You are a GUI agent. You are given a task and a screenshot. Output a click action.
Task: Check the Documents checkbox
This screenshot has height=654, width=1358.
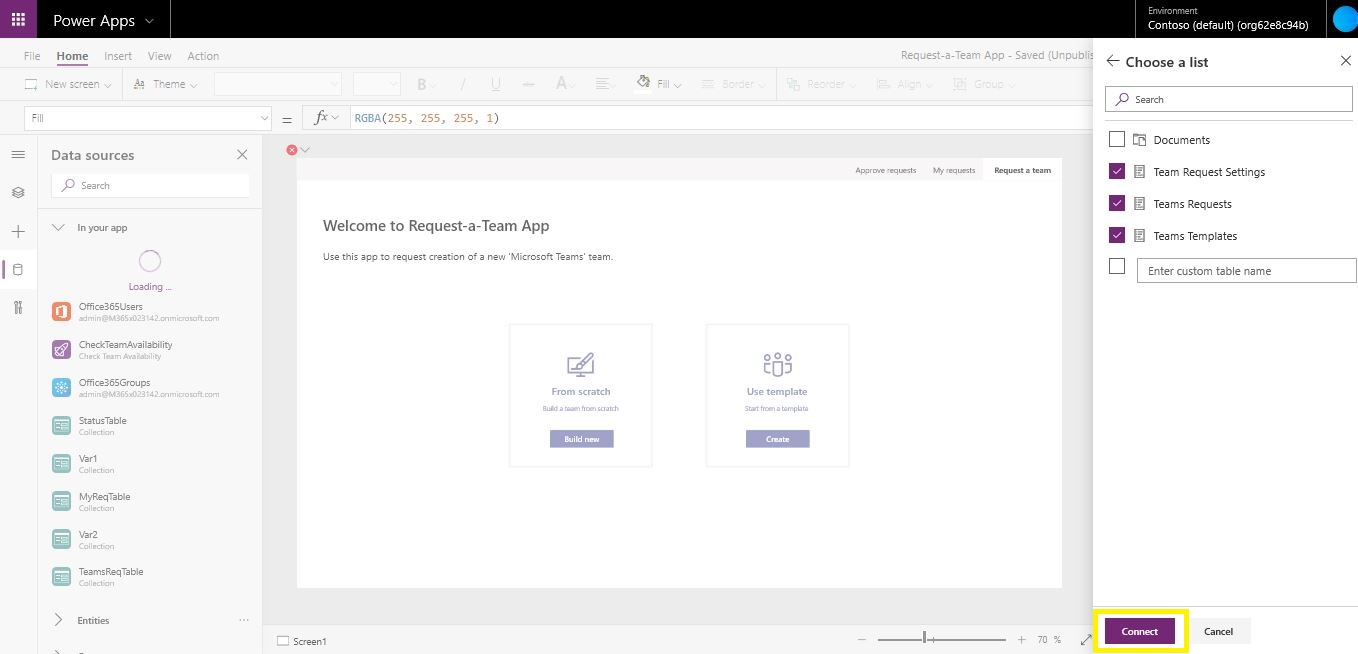coord(1117,139)
